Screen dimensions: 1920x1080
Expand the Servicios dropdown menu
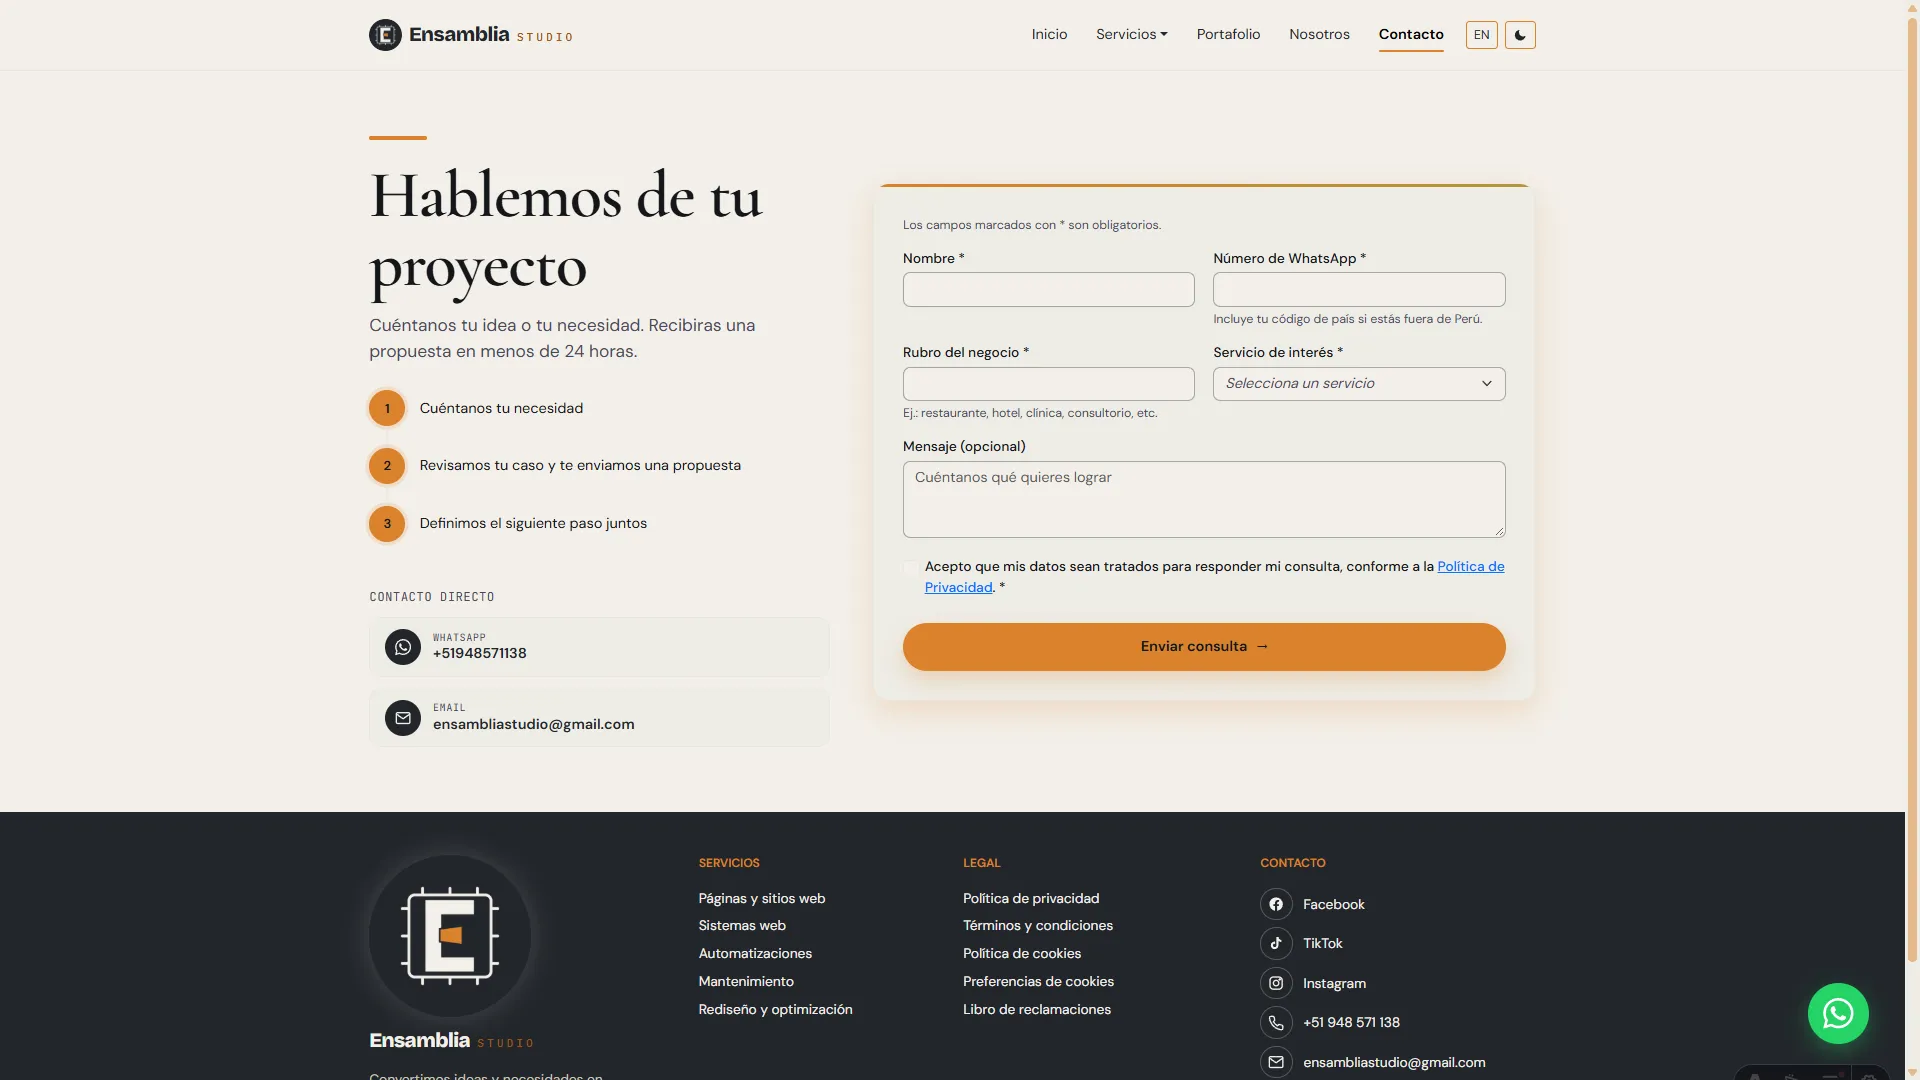point(1131,34)
